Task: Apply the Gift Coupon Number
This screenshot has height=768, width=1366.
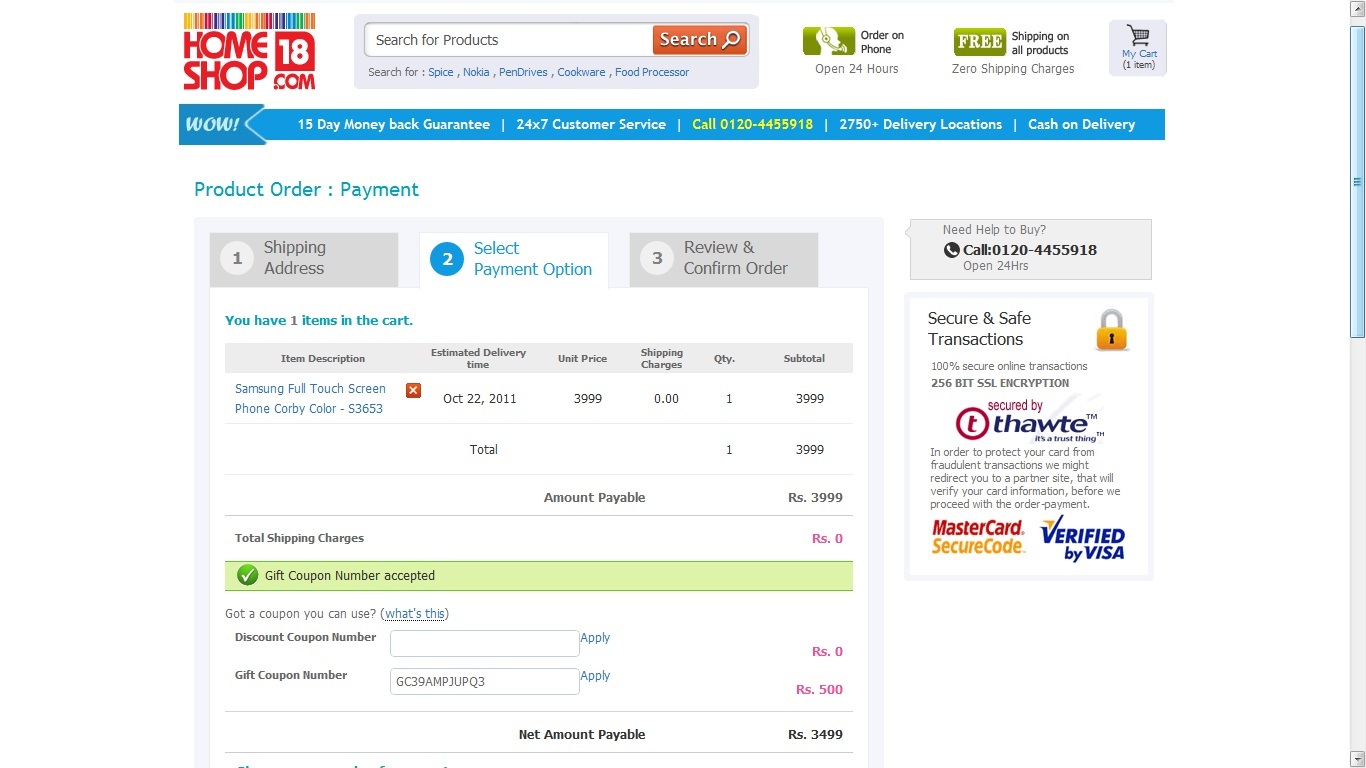Action: pyautogui.click(x=595, y=676)
